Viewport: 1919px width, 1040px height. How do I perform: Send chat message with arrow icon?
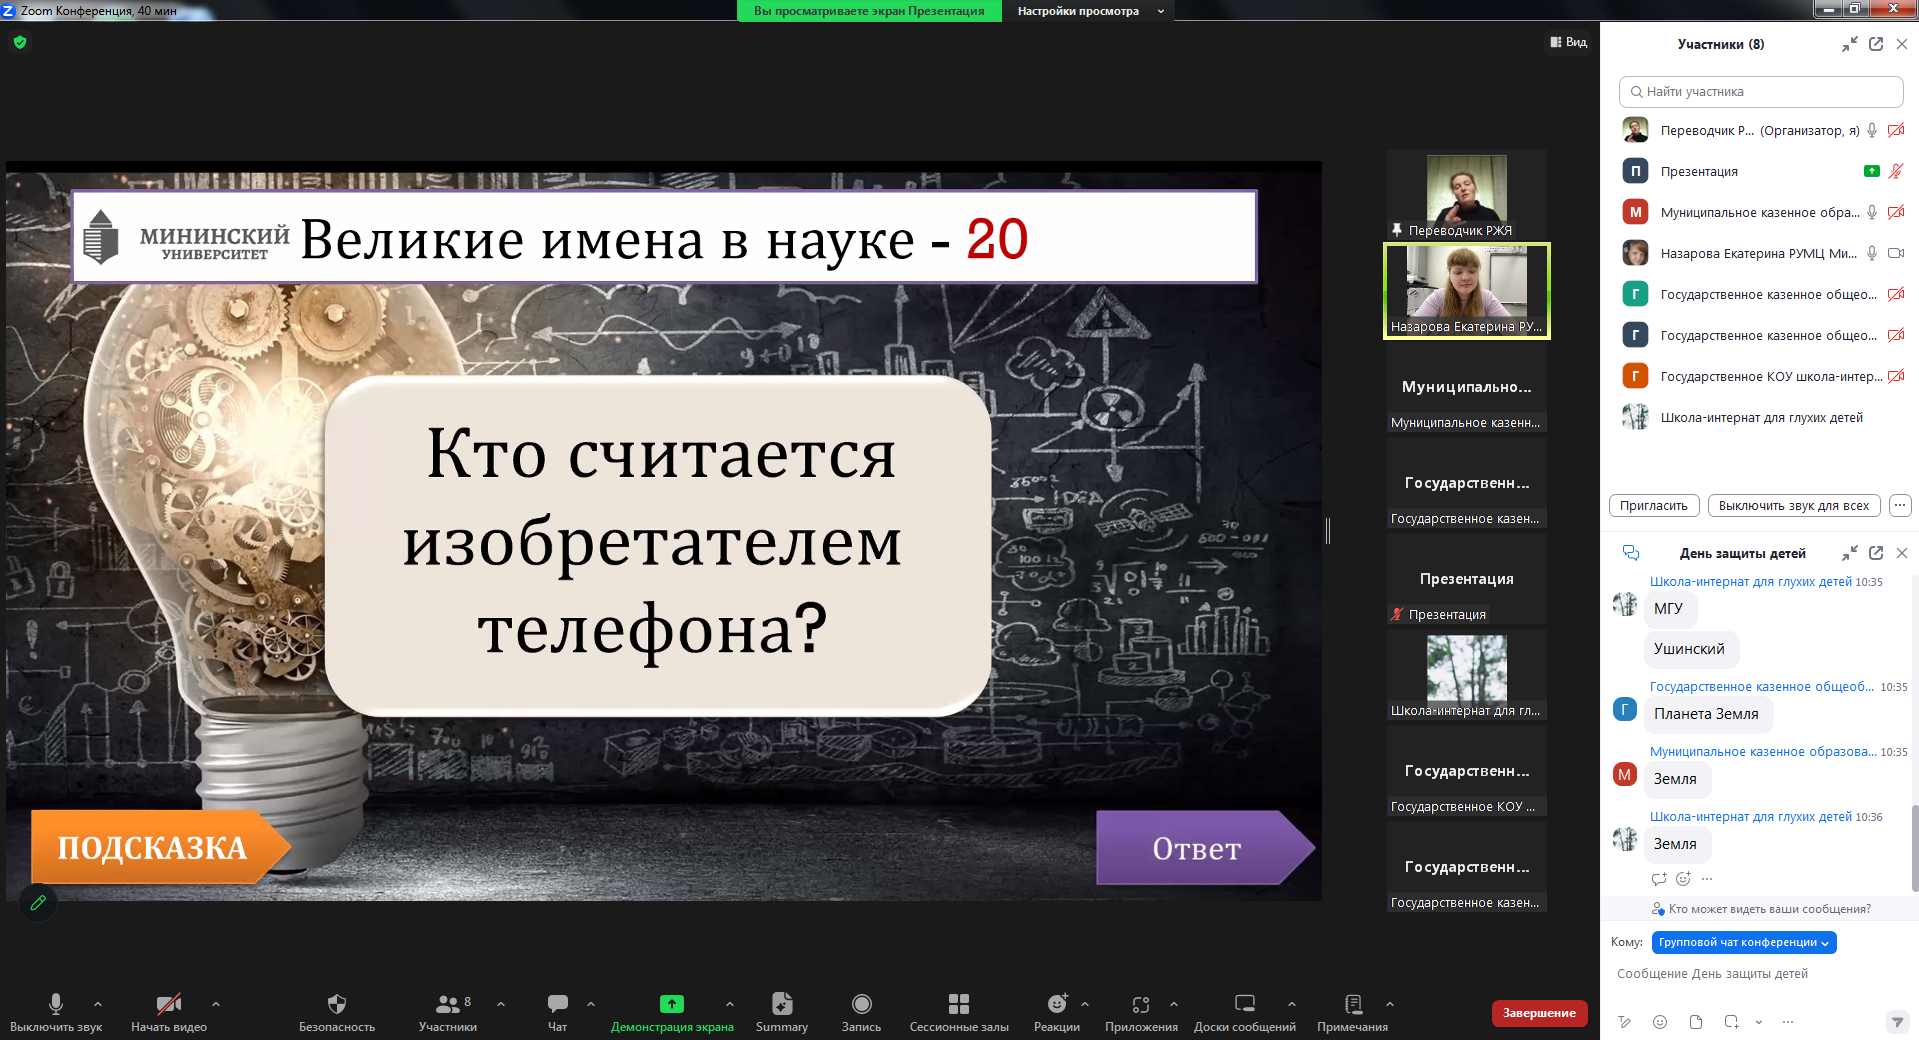coord(1896,1022)
